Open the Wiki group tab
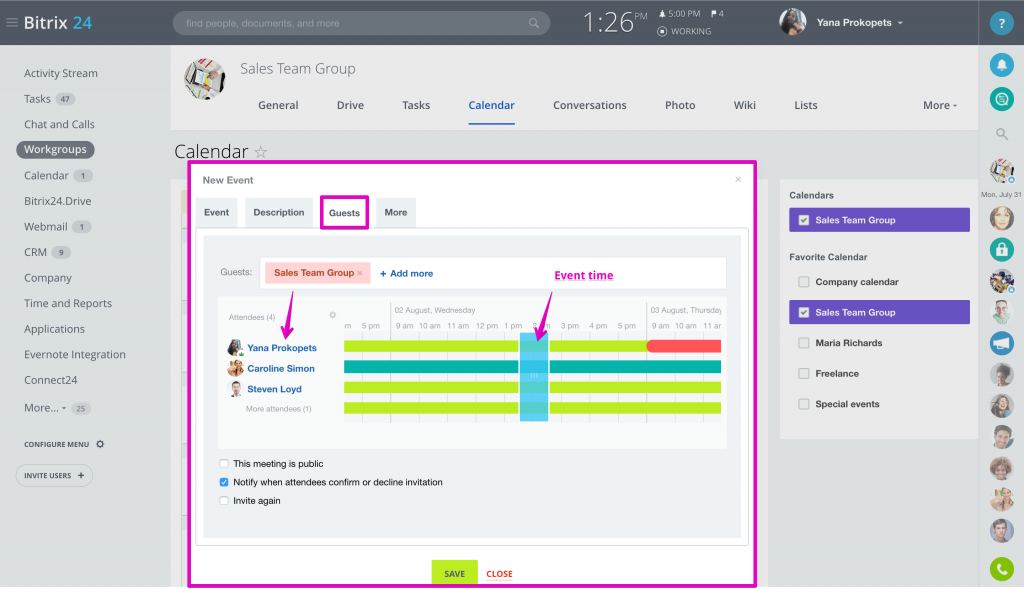1024x589 pixels. click(x=744, y=105)
